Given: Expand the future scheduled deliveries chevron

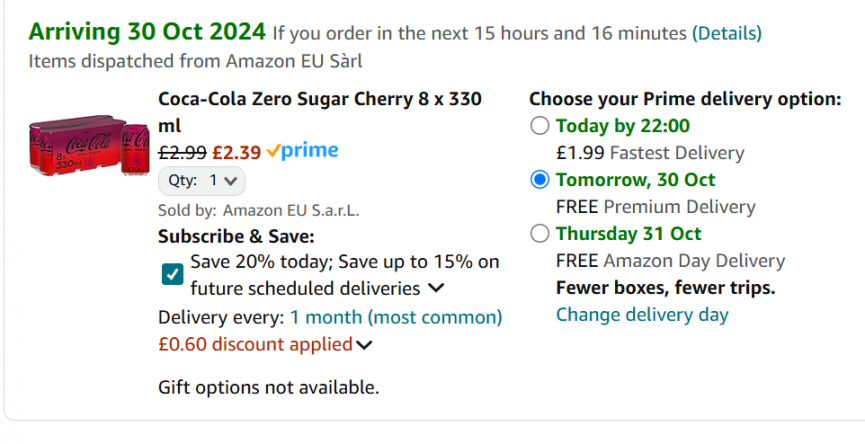Looking at the screenshot, I should pyautogui.click(x=436, y=289).
